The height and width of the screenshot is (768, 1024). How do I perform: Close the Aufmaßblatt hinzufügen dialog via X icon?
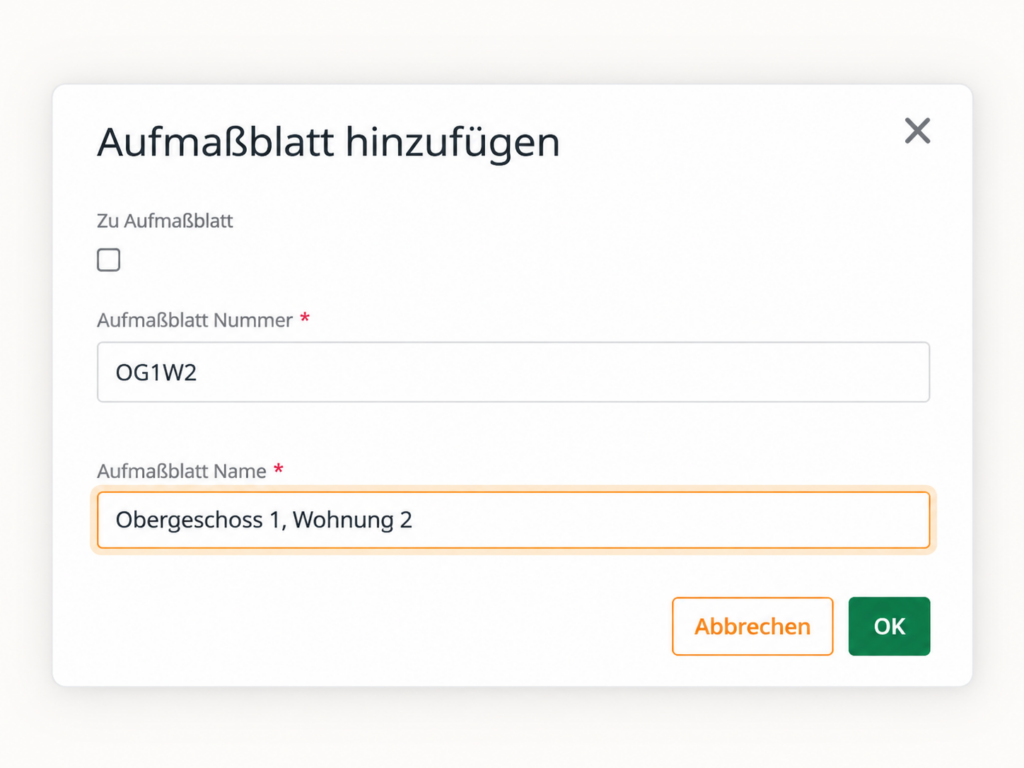(917, 131)
